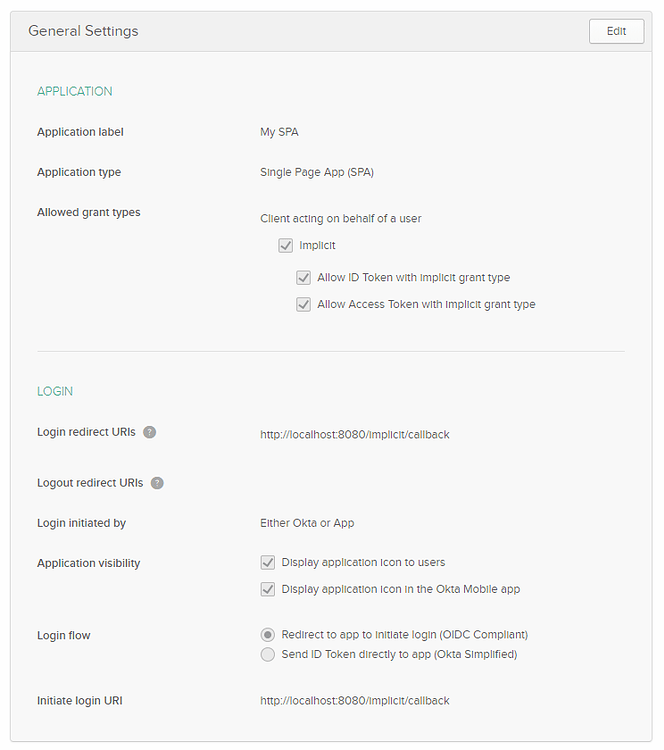Select Send ID Token directly to app radio

[268, 655]
